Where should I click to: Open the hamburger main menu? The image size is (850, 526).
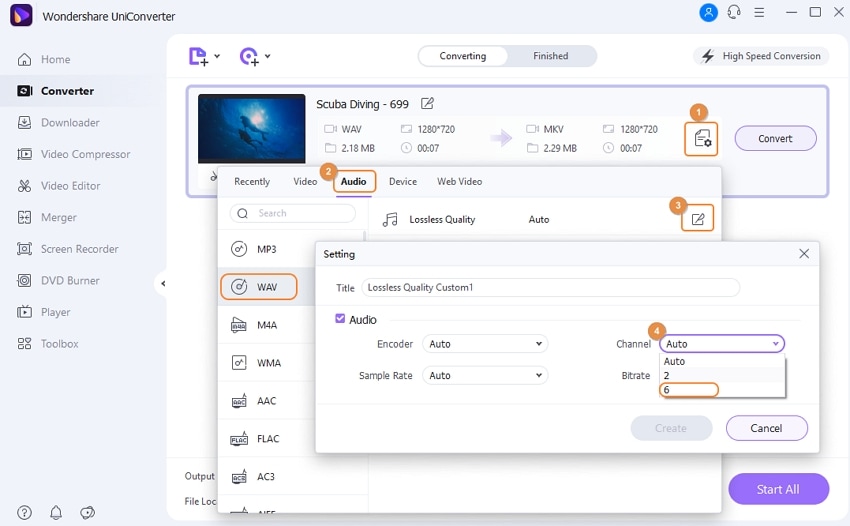tap(759, 12)
